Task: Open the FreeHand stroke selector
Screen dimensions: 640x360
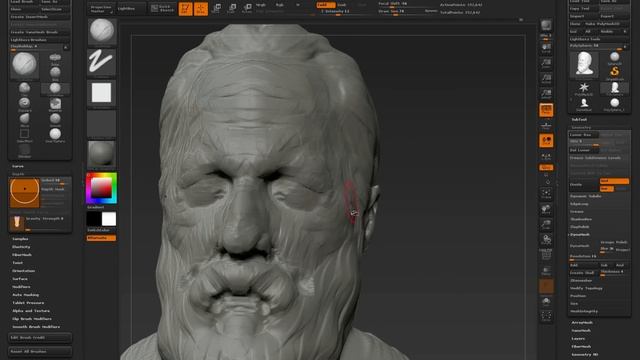Action: click(x=102, y=62)
